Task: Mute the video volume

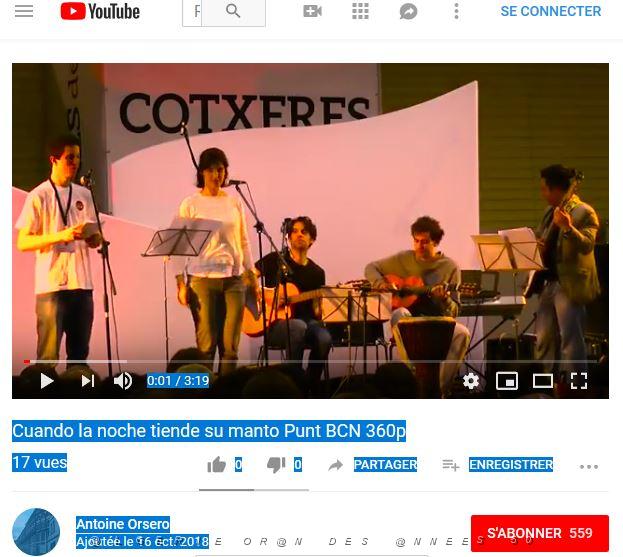Action: click(123, 381)
